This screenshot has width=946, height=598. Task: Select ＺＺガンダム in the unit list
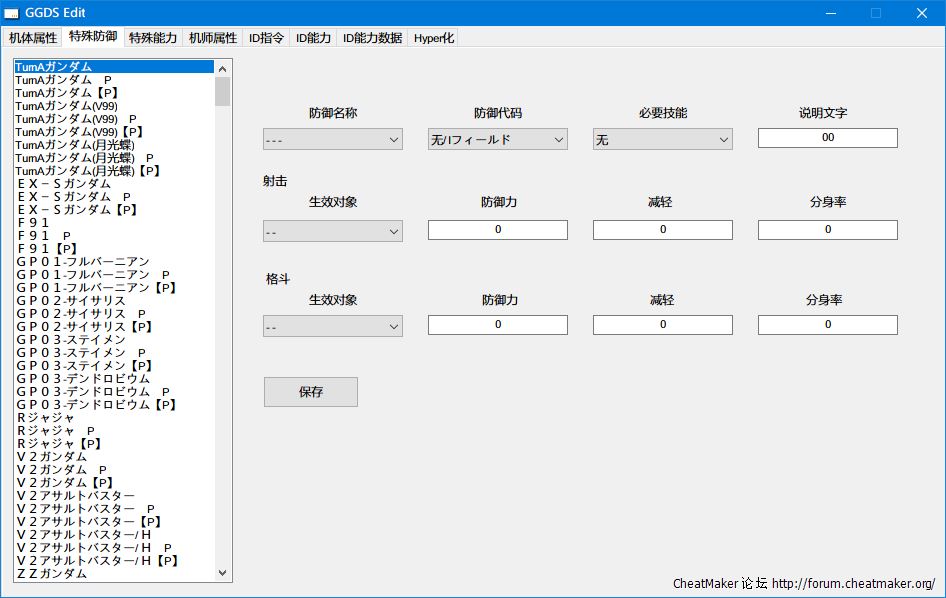pos(52,574)
